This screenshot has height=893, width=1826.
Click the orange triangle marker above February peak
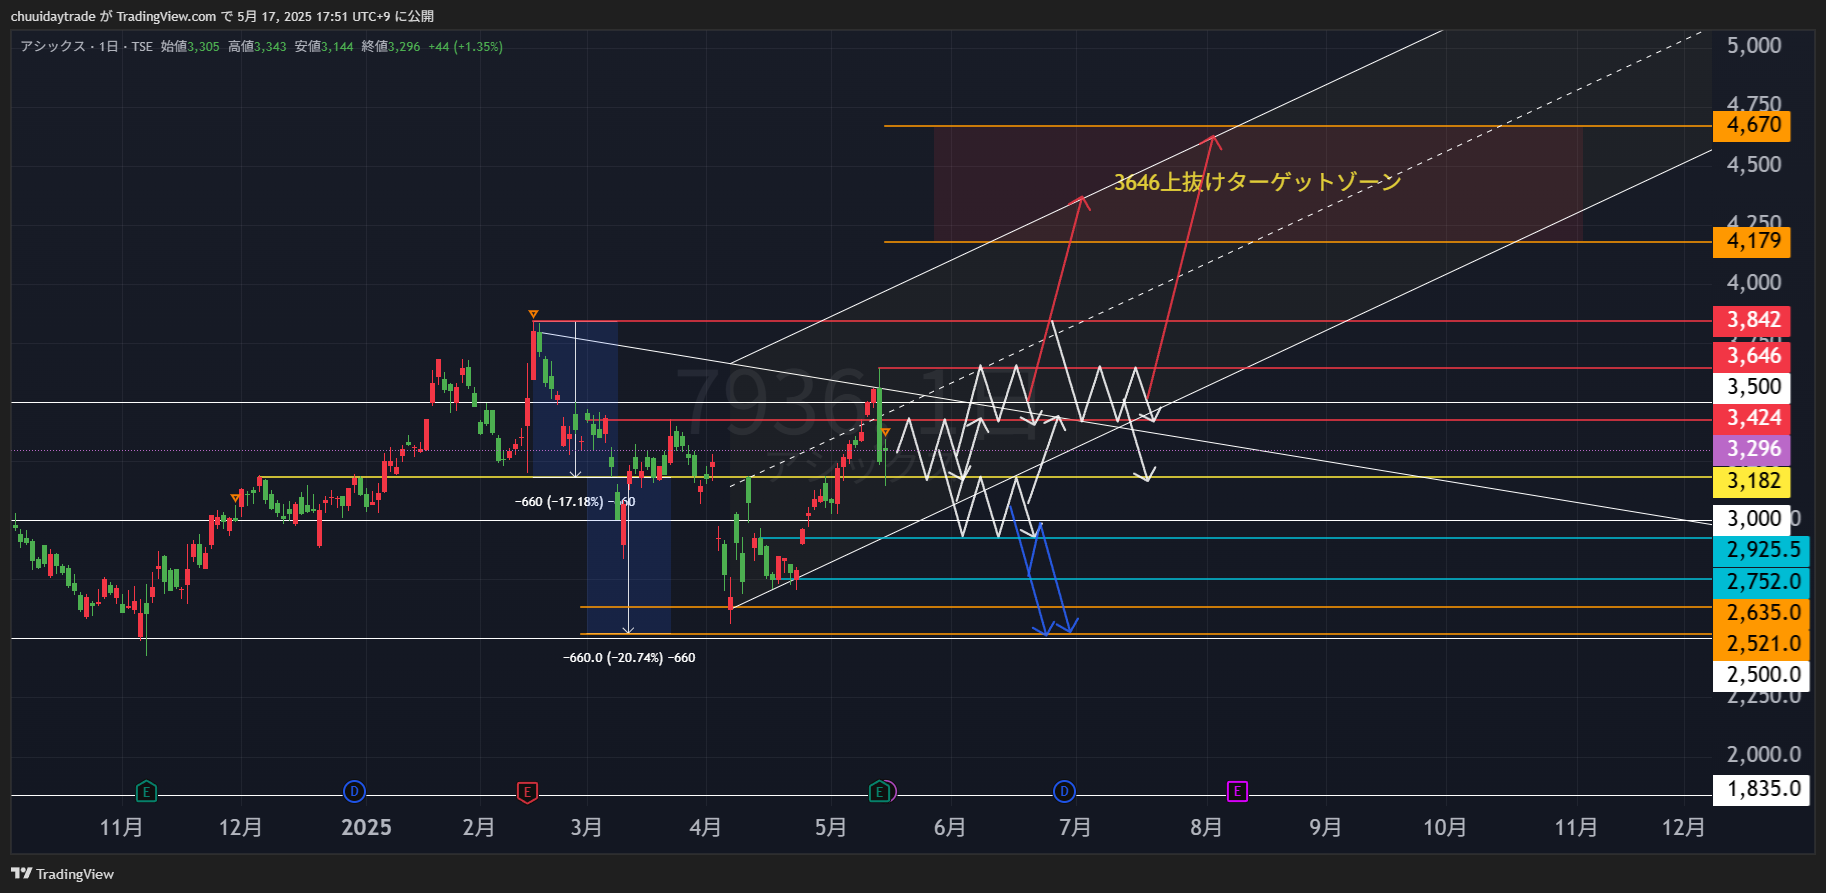tap(533, 314)
